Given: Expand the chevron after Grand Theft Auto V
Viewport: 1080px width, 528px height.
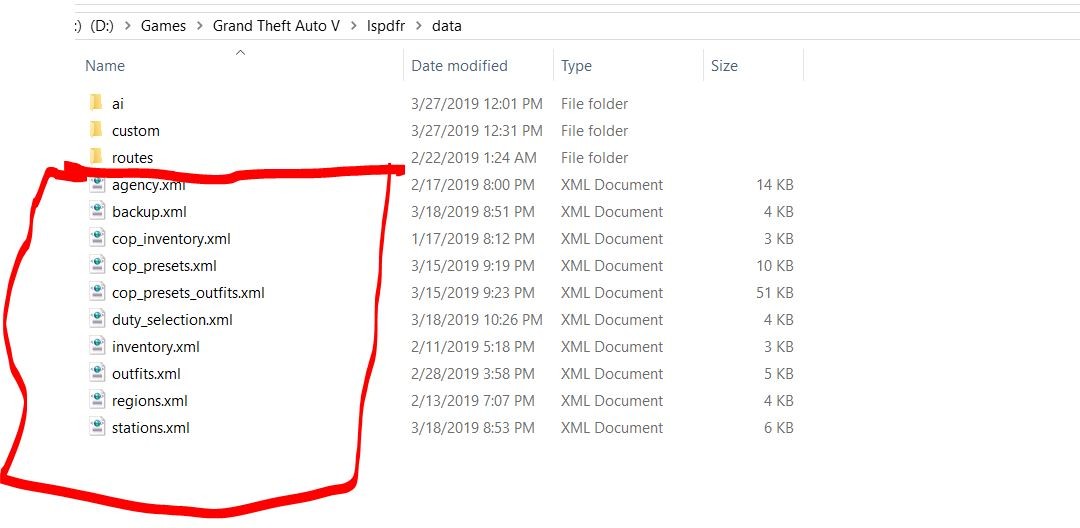Looking at the screenshot, I should (354, 26).
